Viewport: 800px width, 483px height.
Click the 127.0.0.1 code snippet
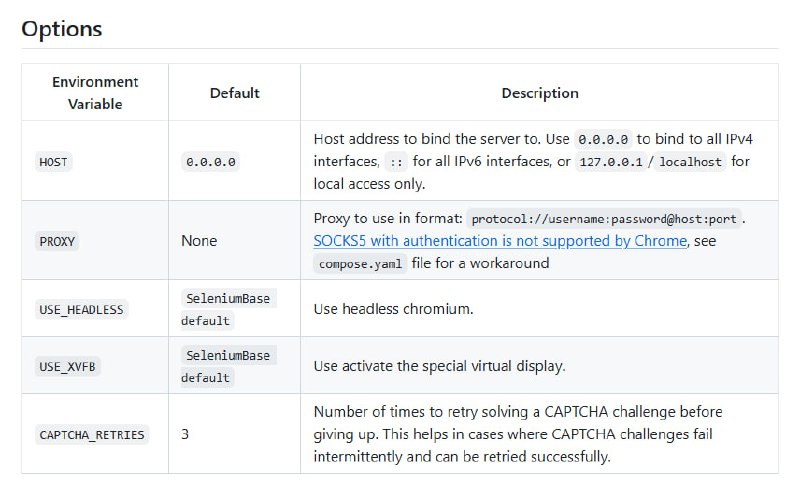click(613, 162)
